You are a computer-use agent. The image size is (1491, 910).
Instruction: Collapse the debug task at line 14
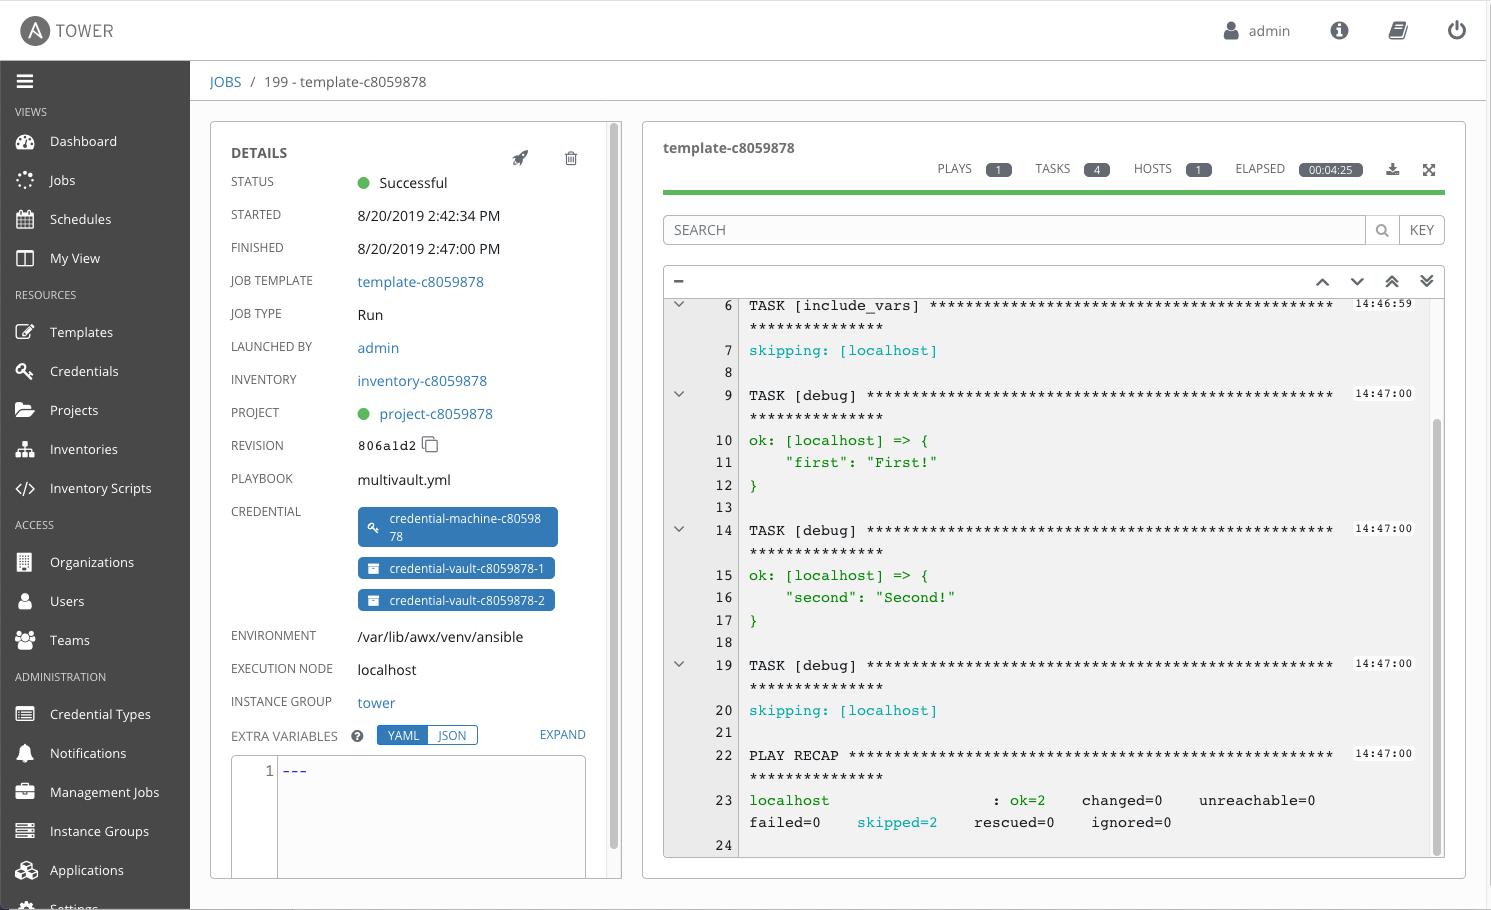click(x=679, y=529)
